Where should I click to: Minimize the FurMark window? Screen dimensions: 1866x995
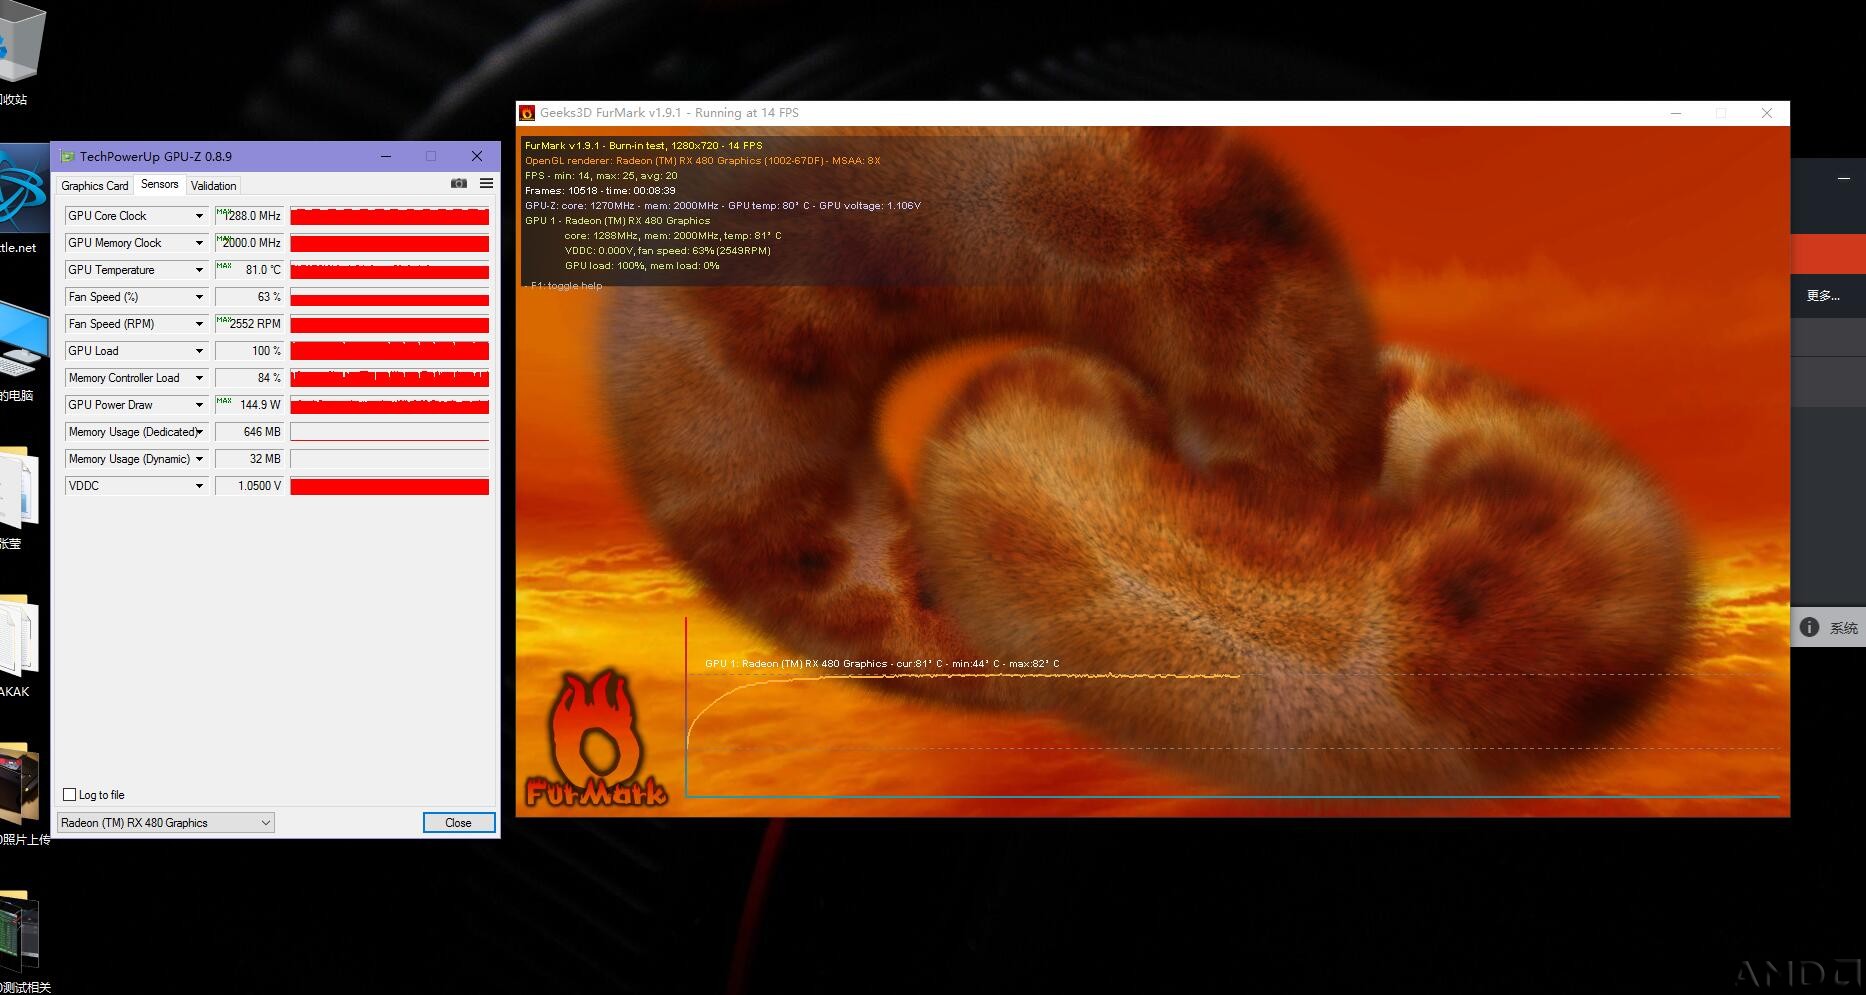pos(1676,113)
